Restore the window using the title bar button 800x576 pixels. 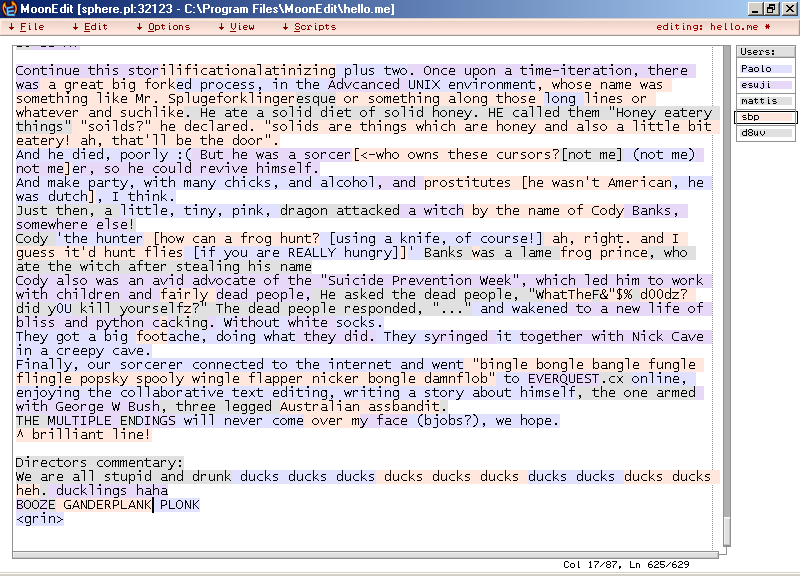pyautogui.click(x=772, y=8)
